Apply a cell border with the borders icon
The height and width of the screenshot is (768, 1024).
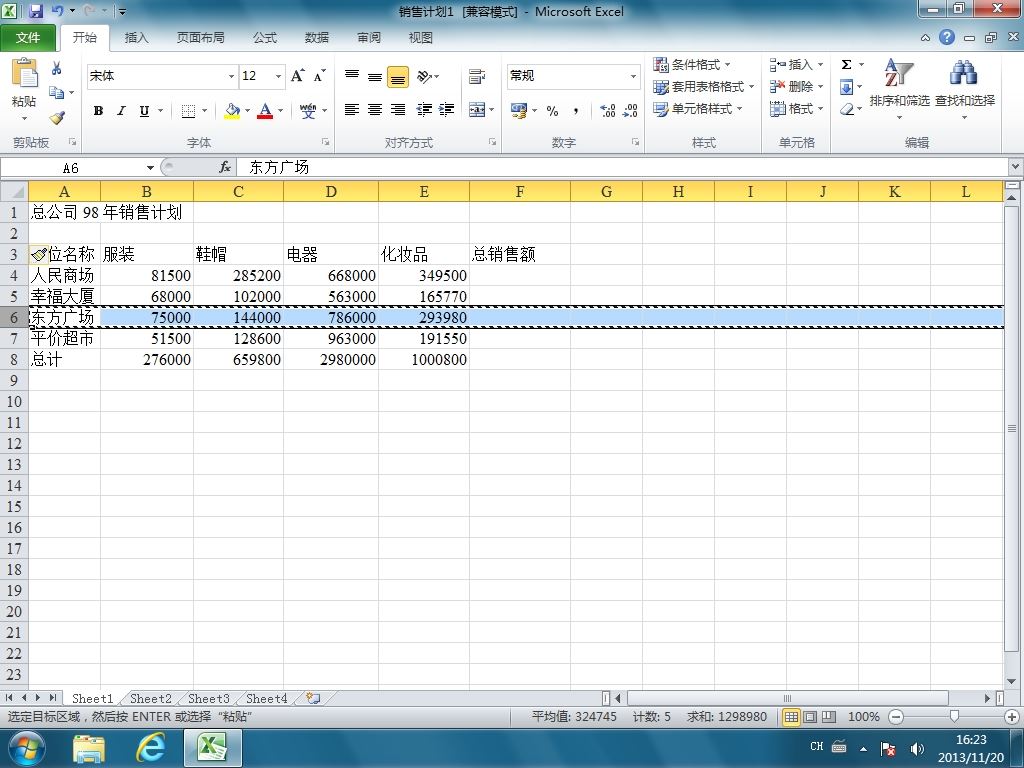pos(188,111)
